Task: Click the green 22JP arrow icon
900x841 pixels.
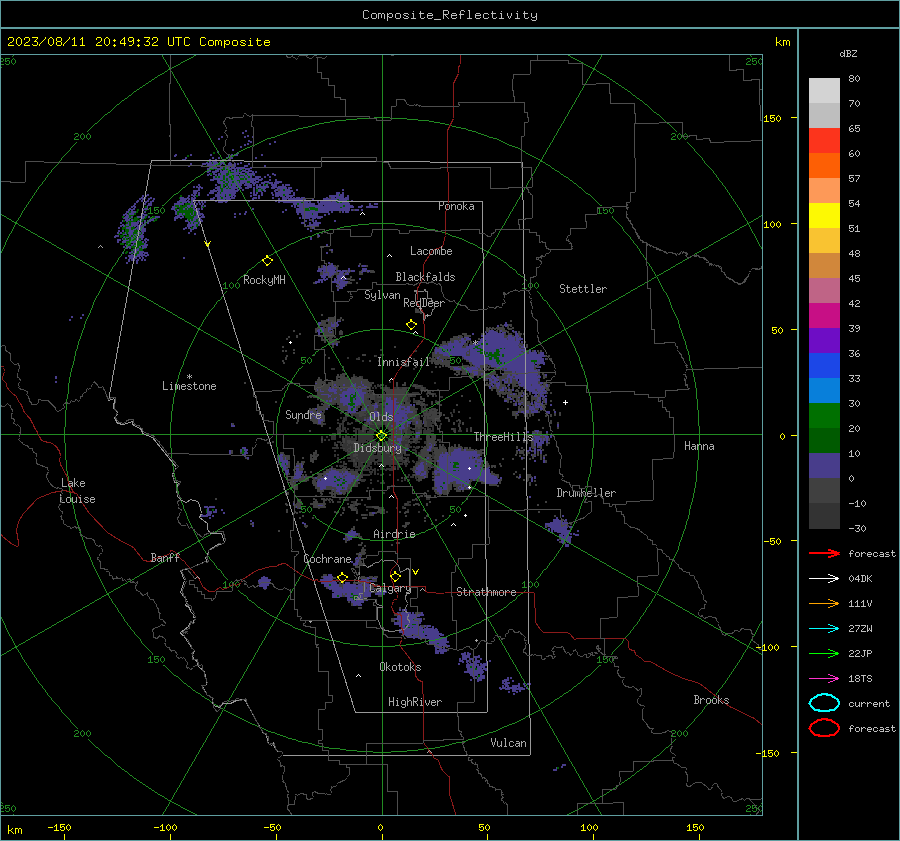Action: point(824,653)
